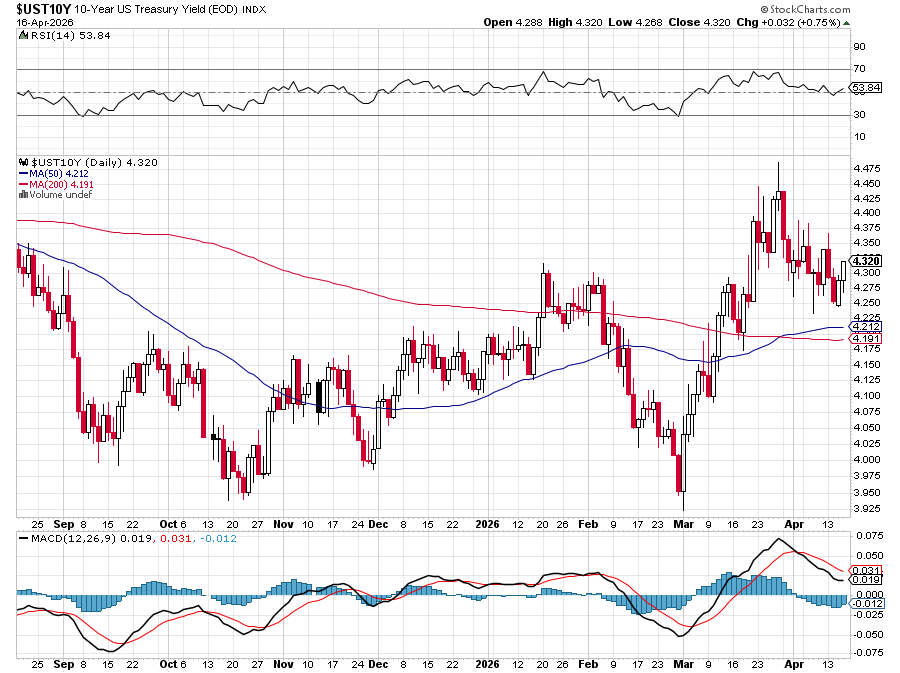Click the 0.031 MACD signal value tag

[x=866, y=569]
